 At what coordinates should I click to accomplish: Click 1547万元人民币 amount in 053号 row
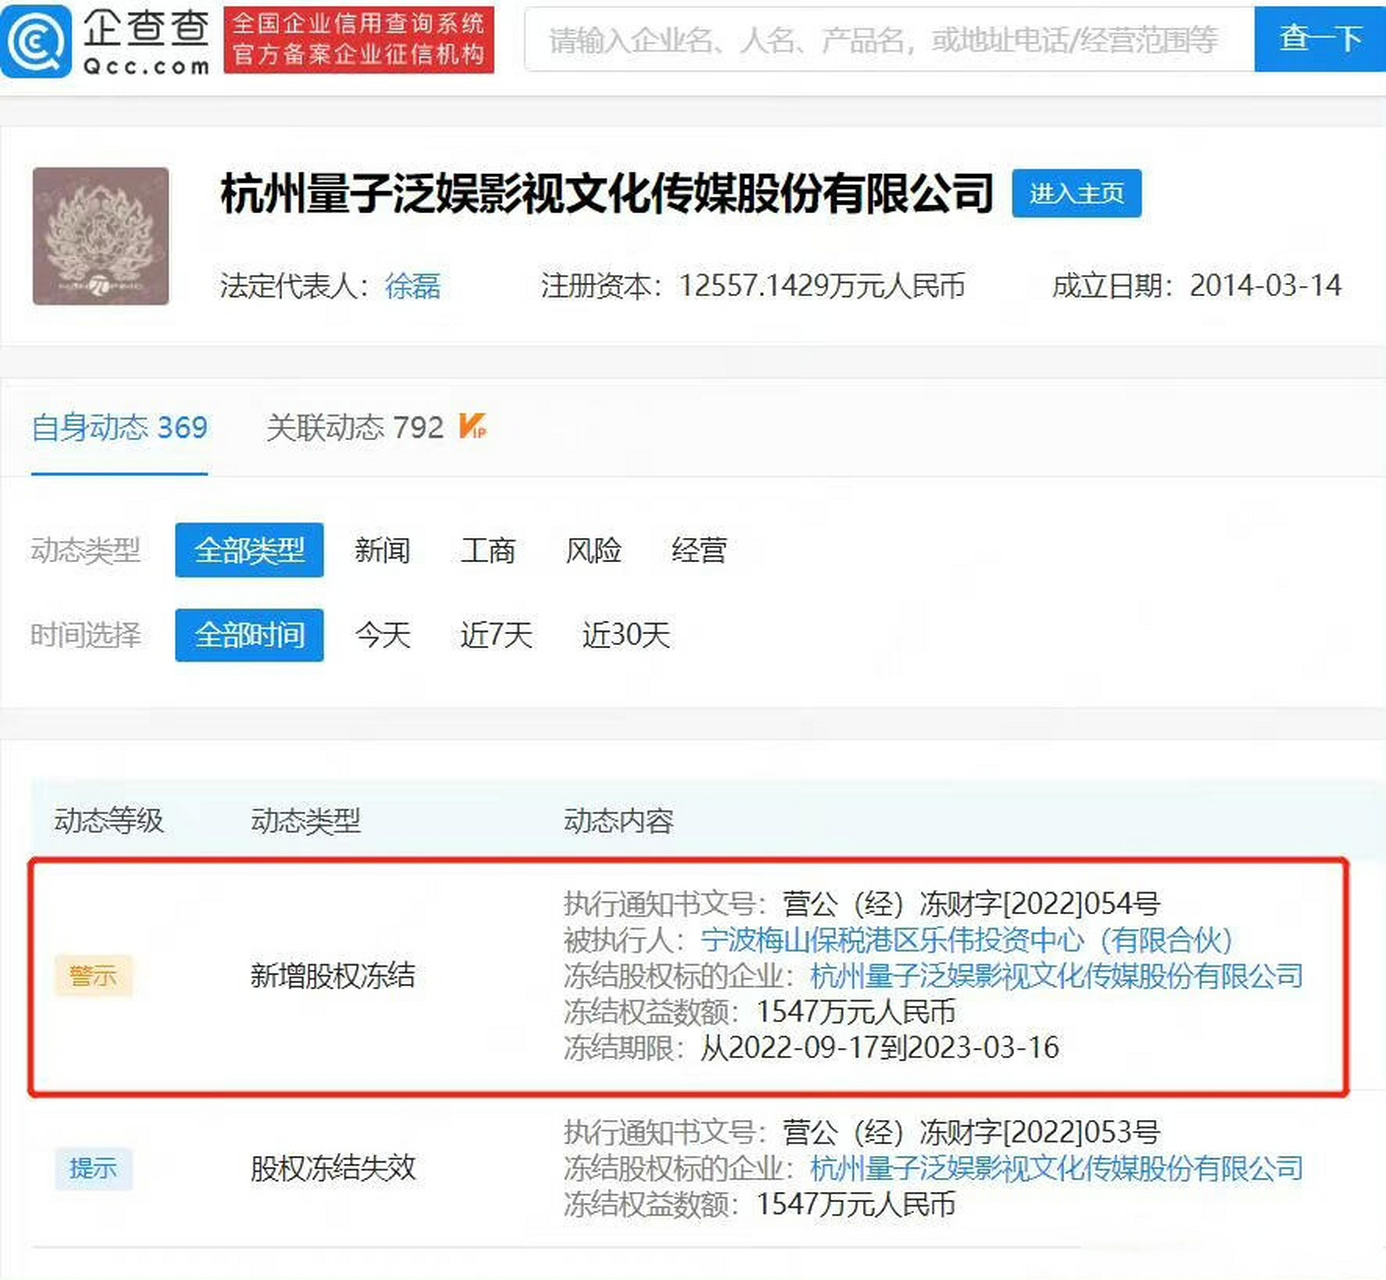coord(856,1204)
